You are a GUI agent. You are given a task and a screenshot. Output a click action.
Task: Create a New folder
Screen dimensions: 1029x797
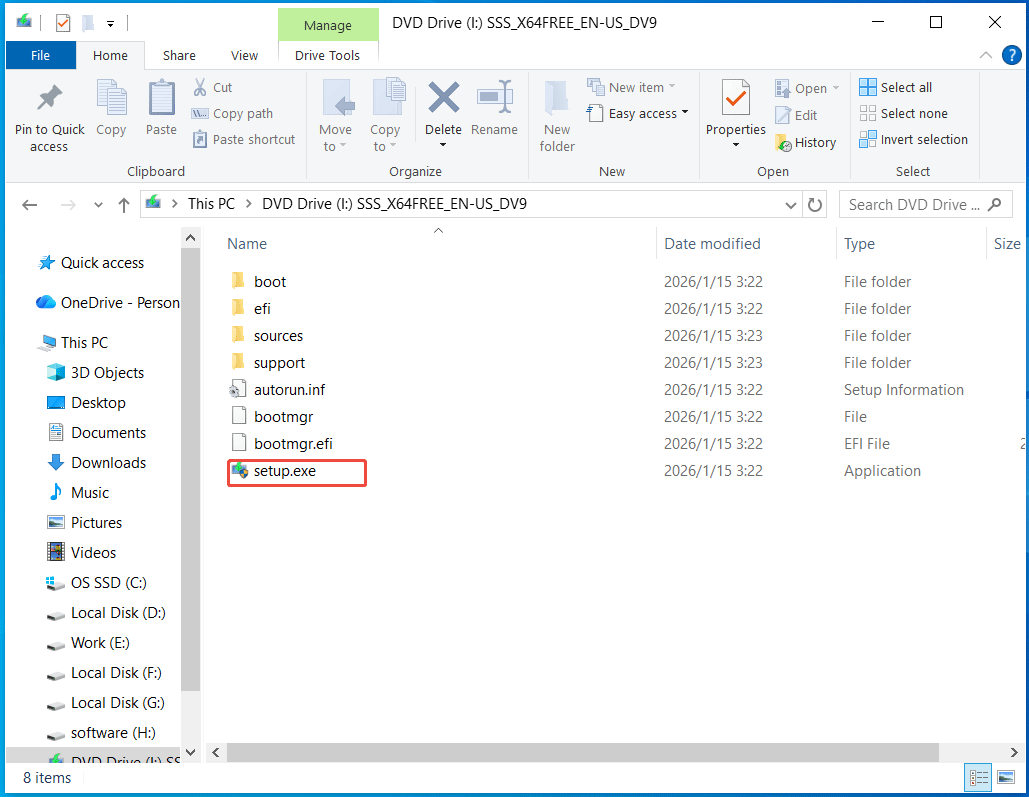click(556, 116)
